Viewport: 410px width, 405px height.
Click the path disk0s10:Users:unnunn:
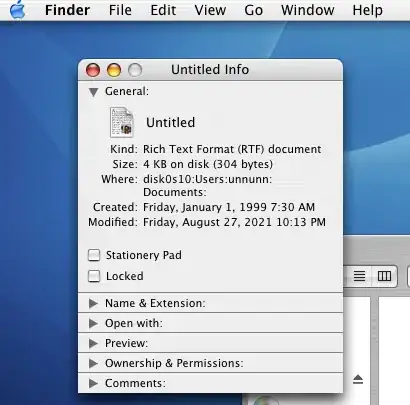click(207, 179)
